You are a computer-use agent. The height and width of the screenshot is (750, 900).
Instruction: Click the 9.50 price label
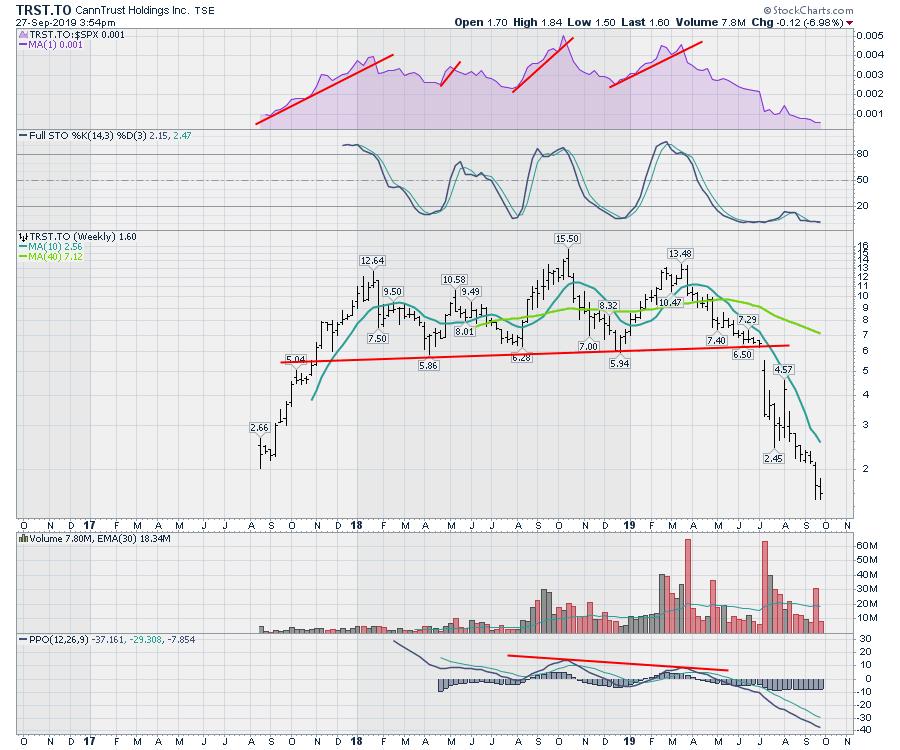(392, 292)
